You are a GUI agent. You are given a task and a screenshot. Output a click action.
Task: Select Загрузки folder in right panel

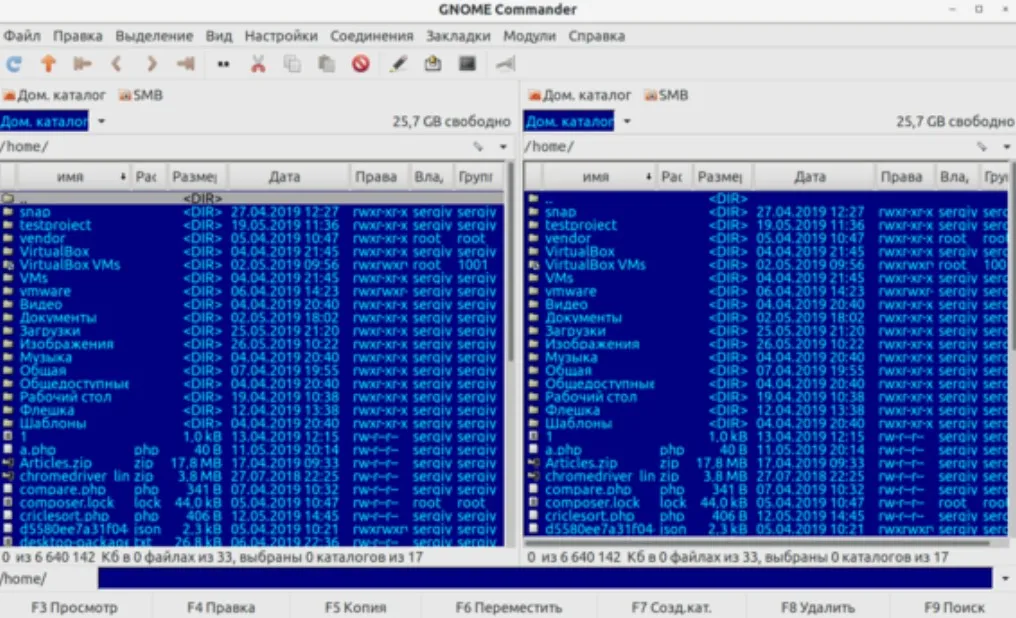pyautogui.click(x=768, y=331)
